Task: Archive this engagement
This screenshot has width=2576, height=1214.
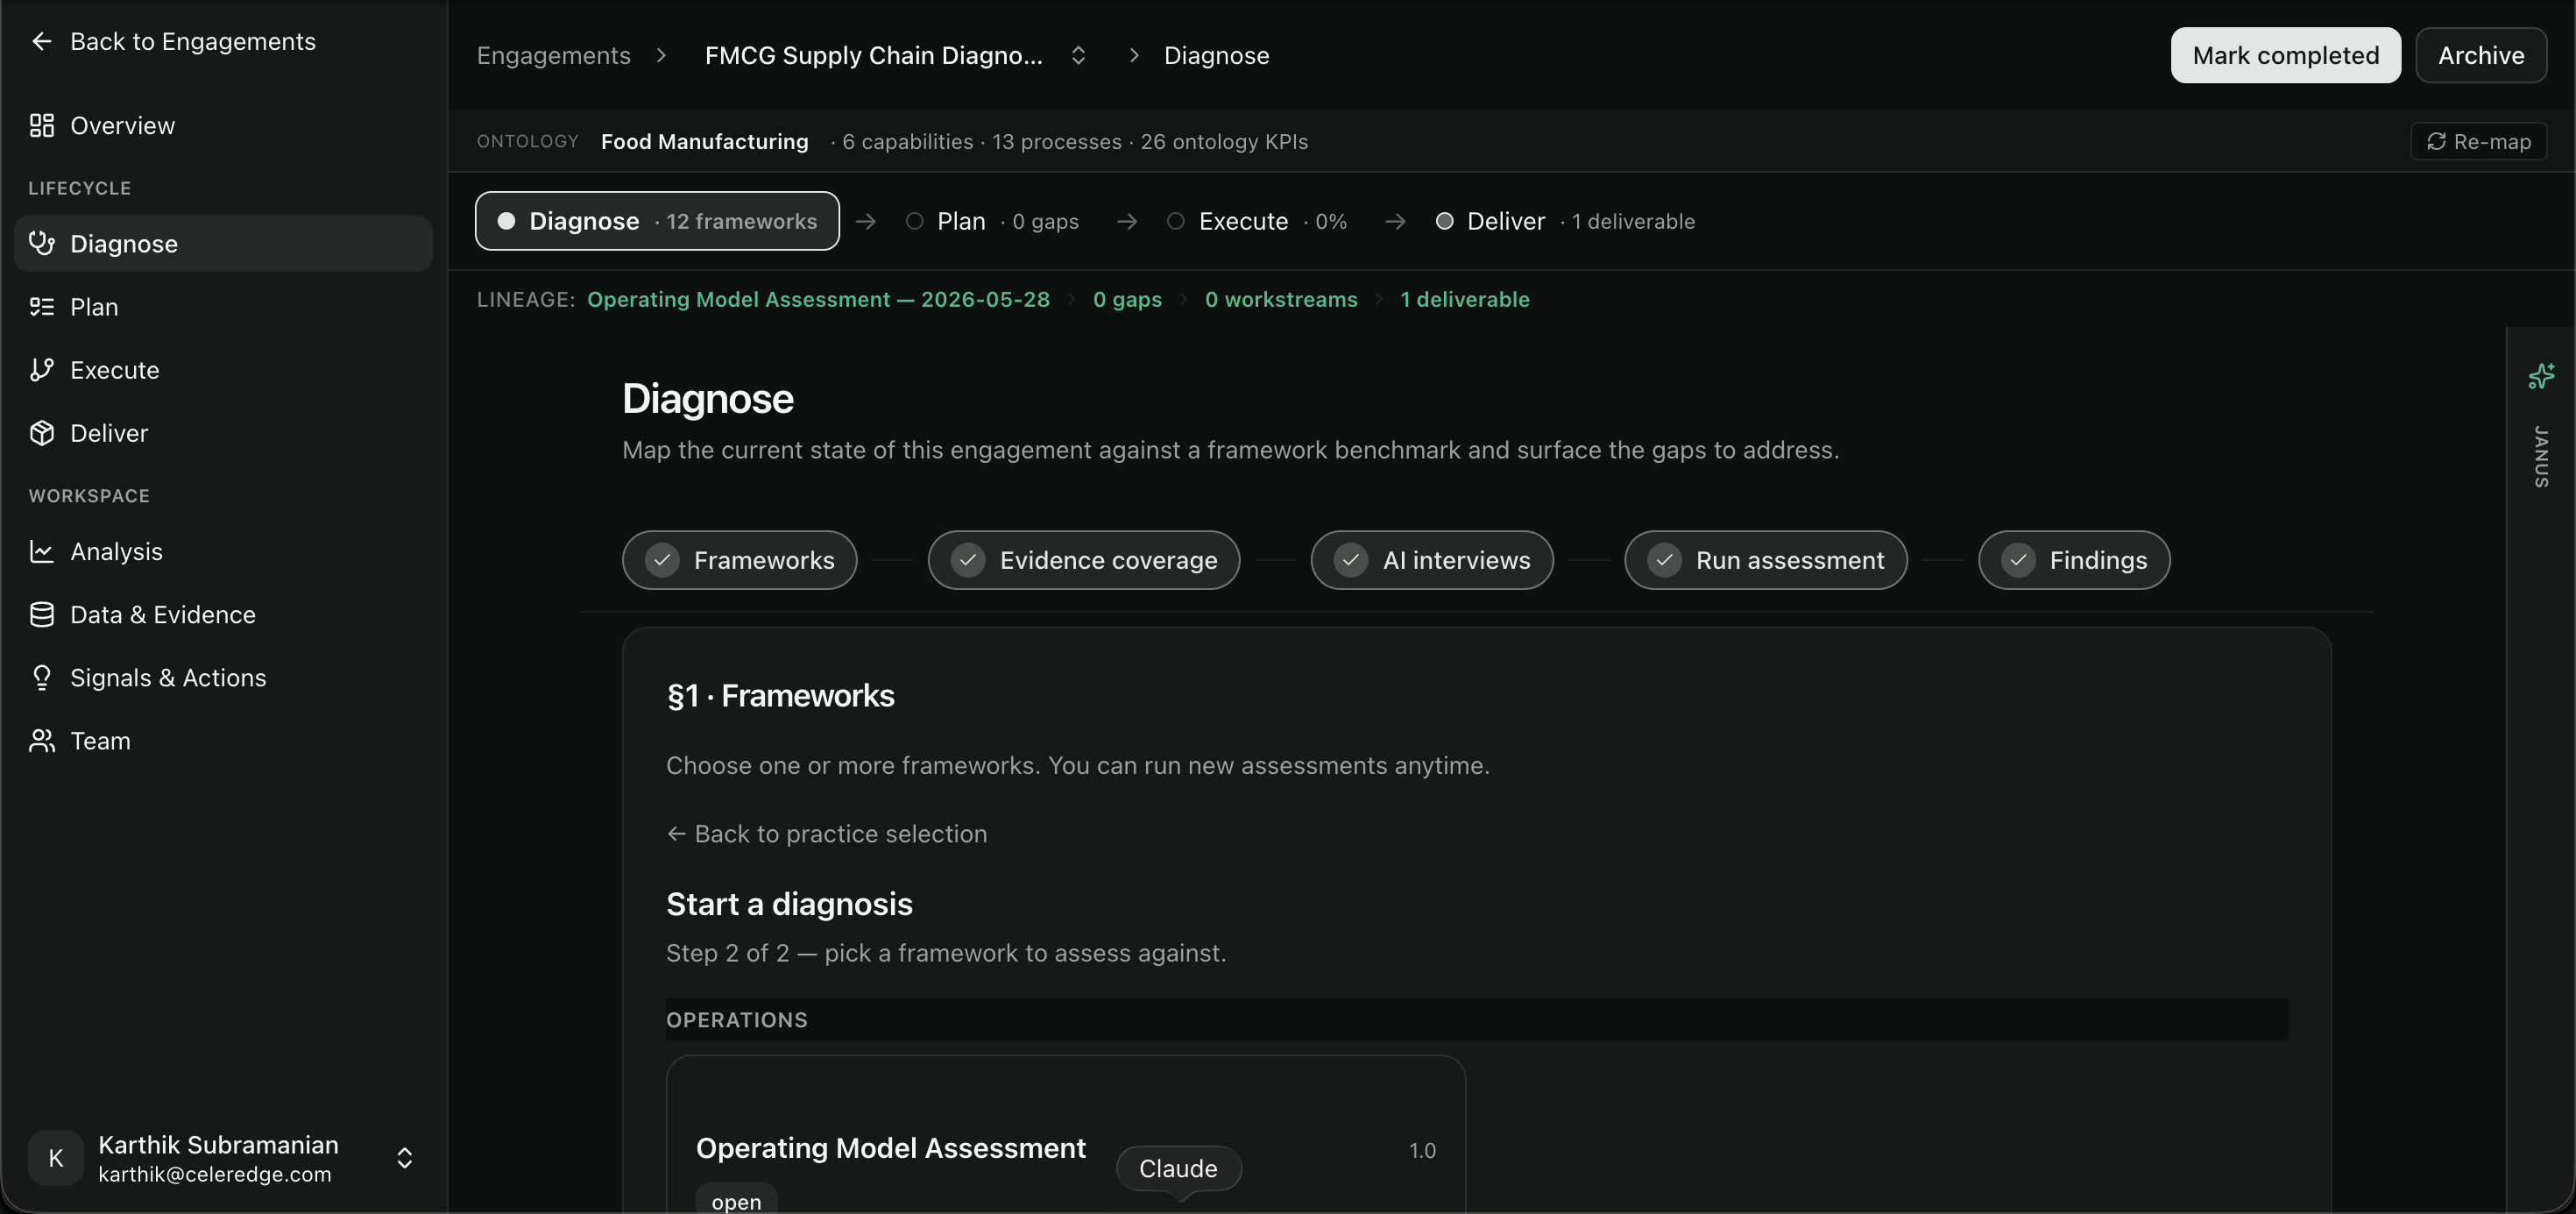Action: 2480,55
